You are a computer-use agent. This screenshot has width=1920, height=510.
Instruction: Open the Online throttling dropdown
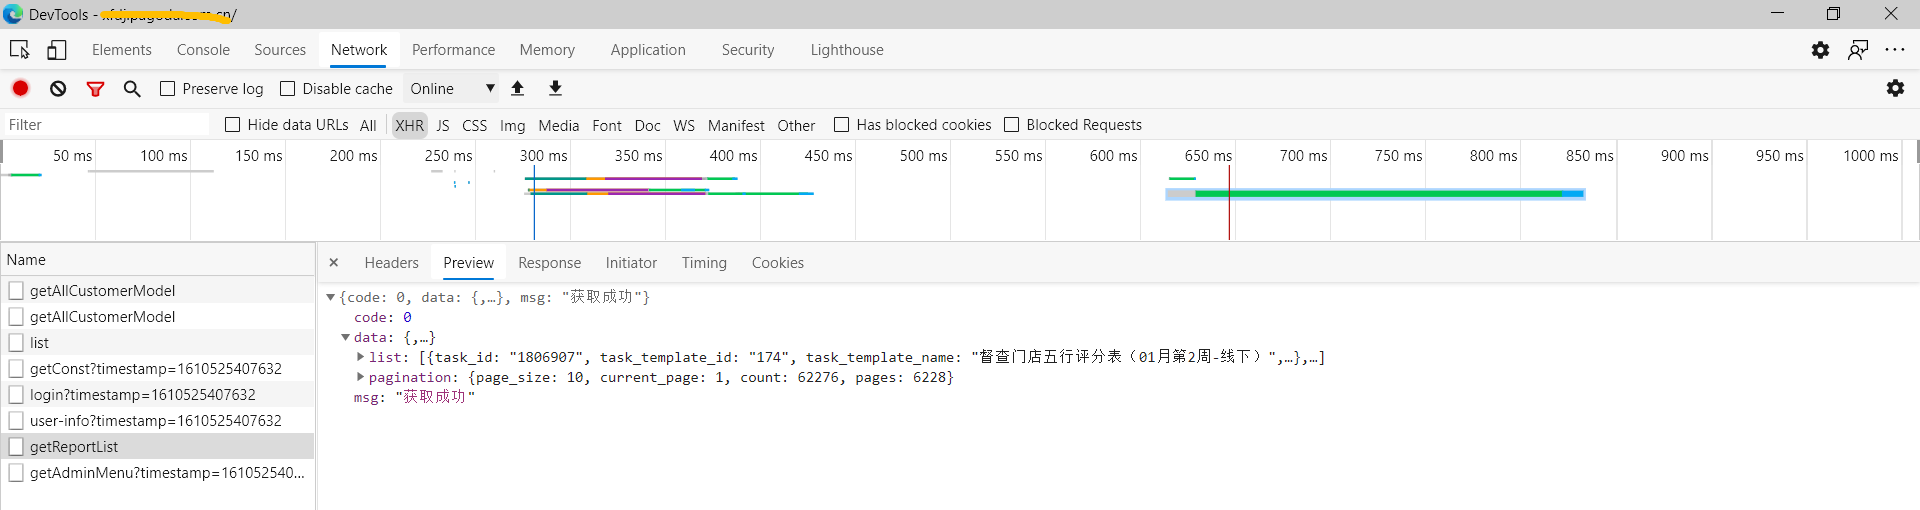click(452, 89)
